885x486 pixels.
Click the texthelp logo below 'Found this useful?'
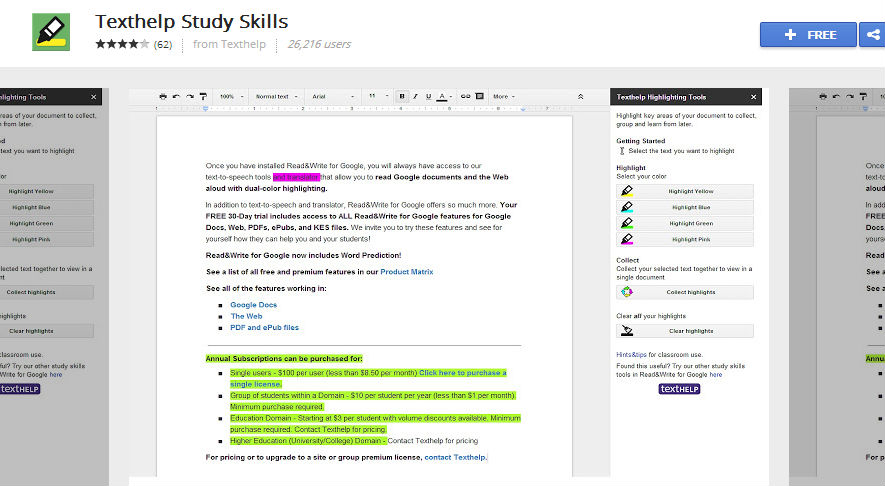[679, 389]
